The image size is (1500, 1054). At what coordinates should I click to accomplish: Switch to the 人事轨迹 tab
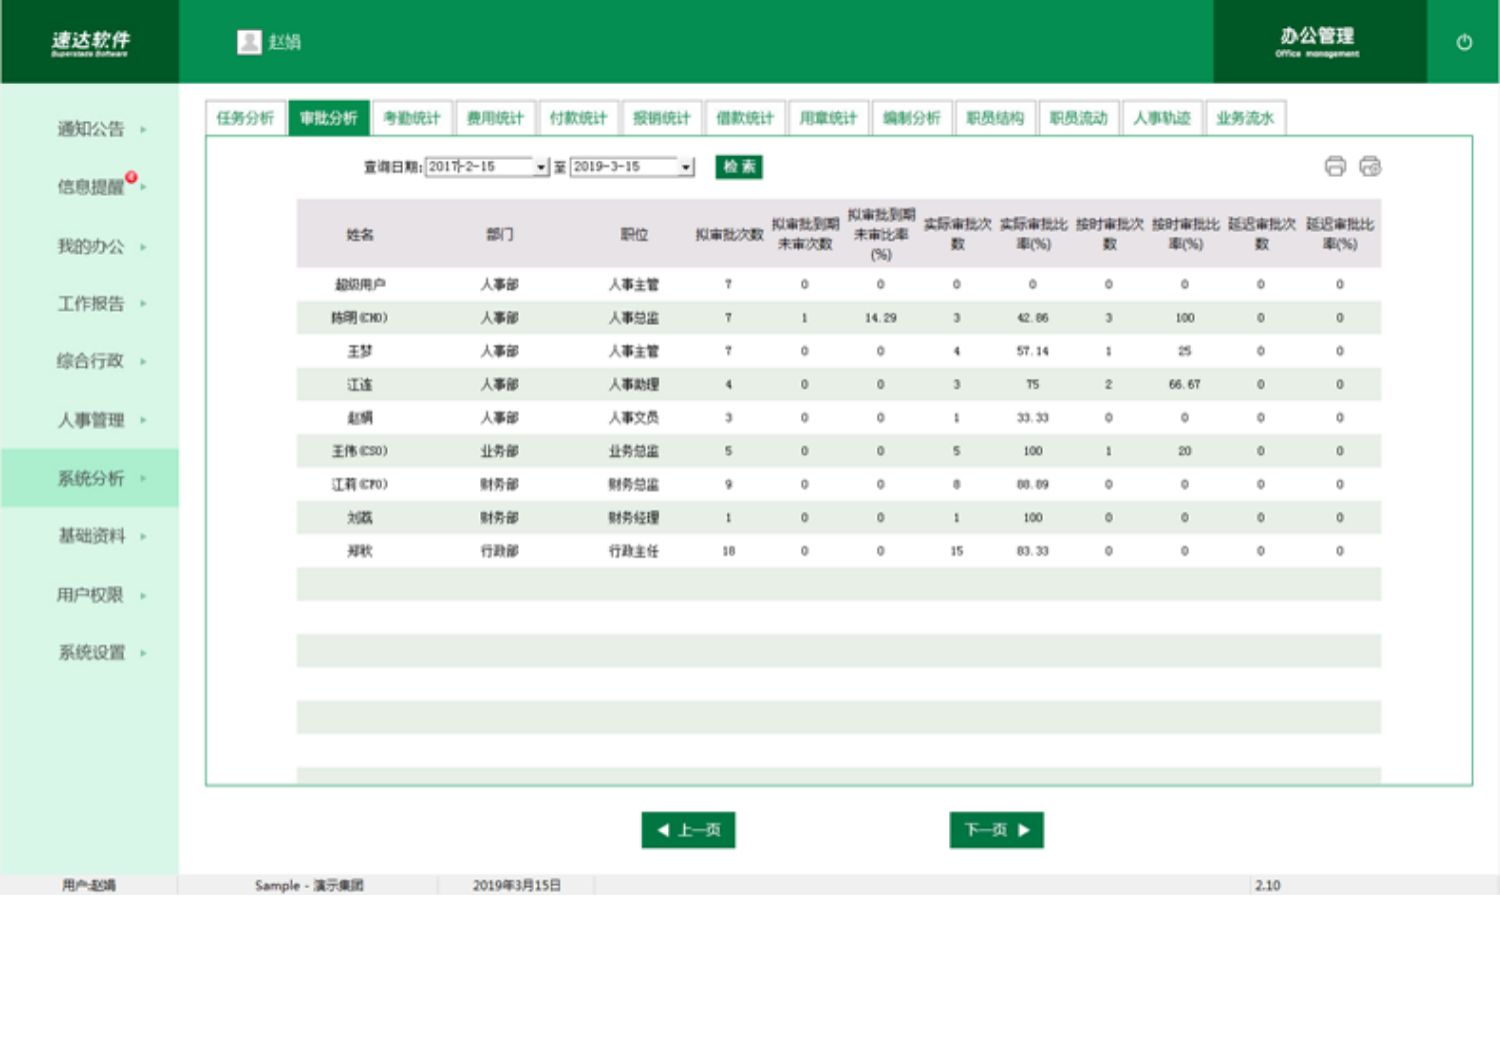point(1162,118)
